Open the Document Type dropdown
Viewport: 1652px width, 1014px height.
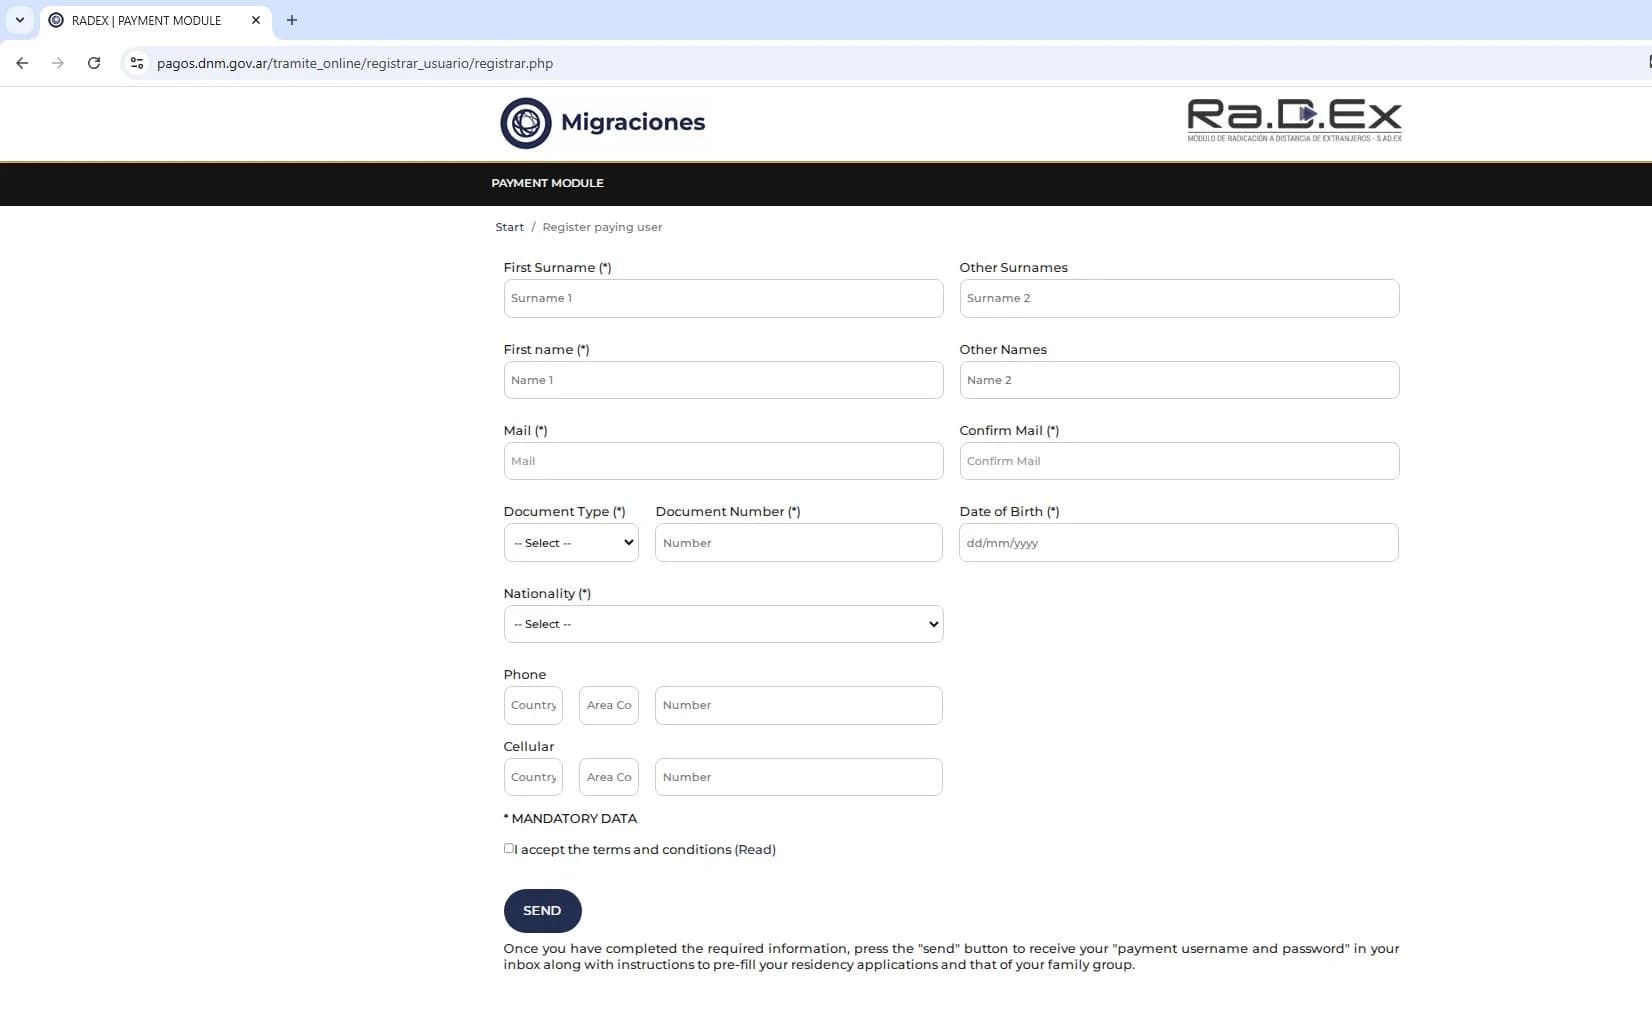tap(571, 543)
